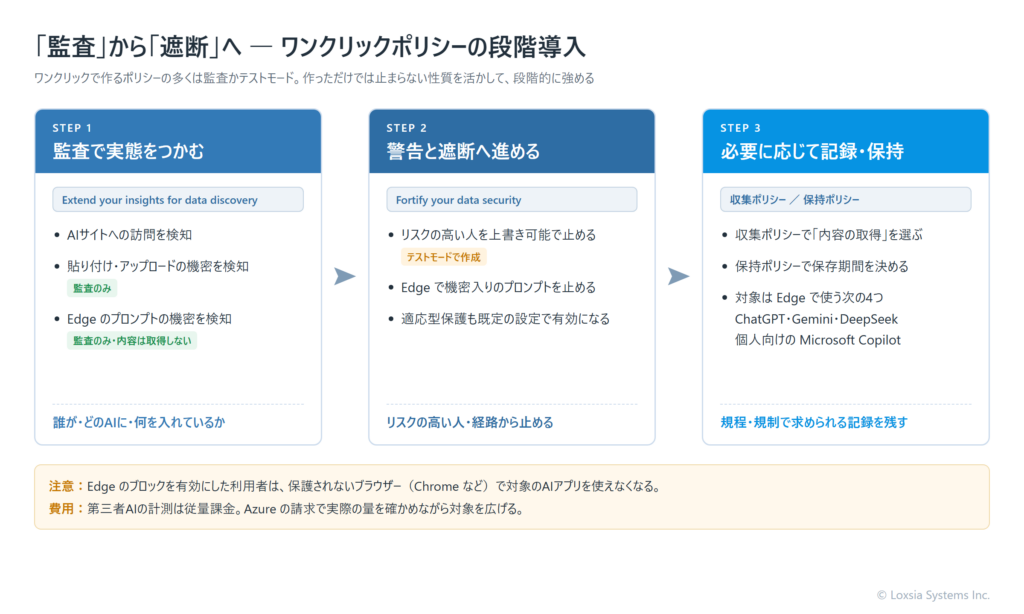Click the 費用 note about Azure billing
The height and width of the screenshot is (614, 1024).
[287, 509]
